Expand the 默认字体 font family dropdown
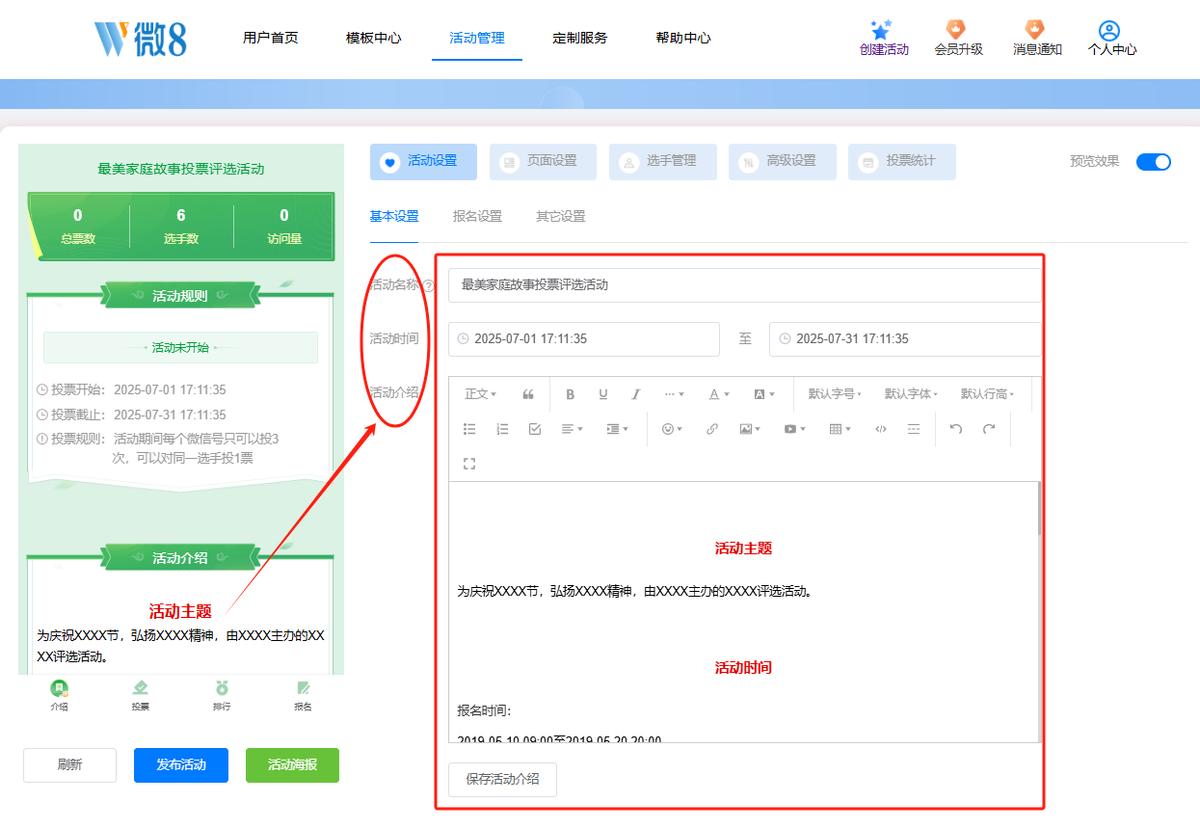The image size is (1200, 830). point(911,394)
